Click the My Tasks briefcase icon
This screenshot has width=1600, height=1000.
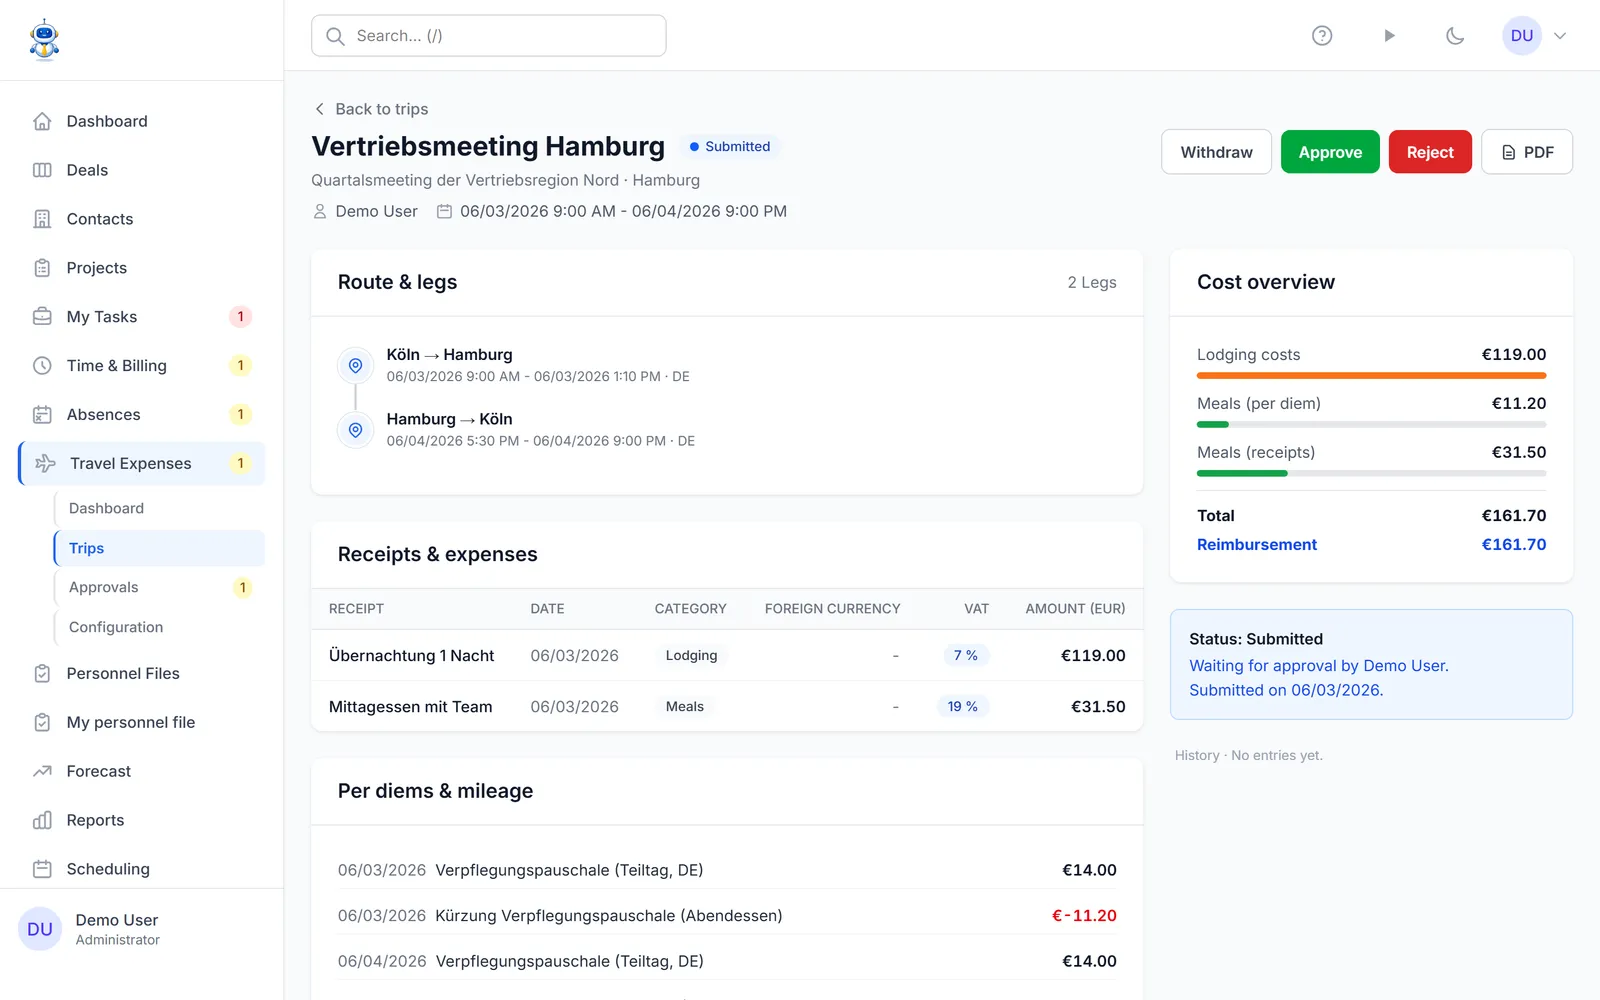tap(42, 317)
